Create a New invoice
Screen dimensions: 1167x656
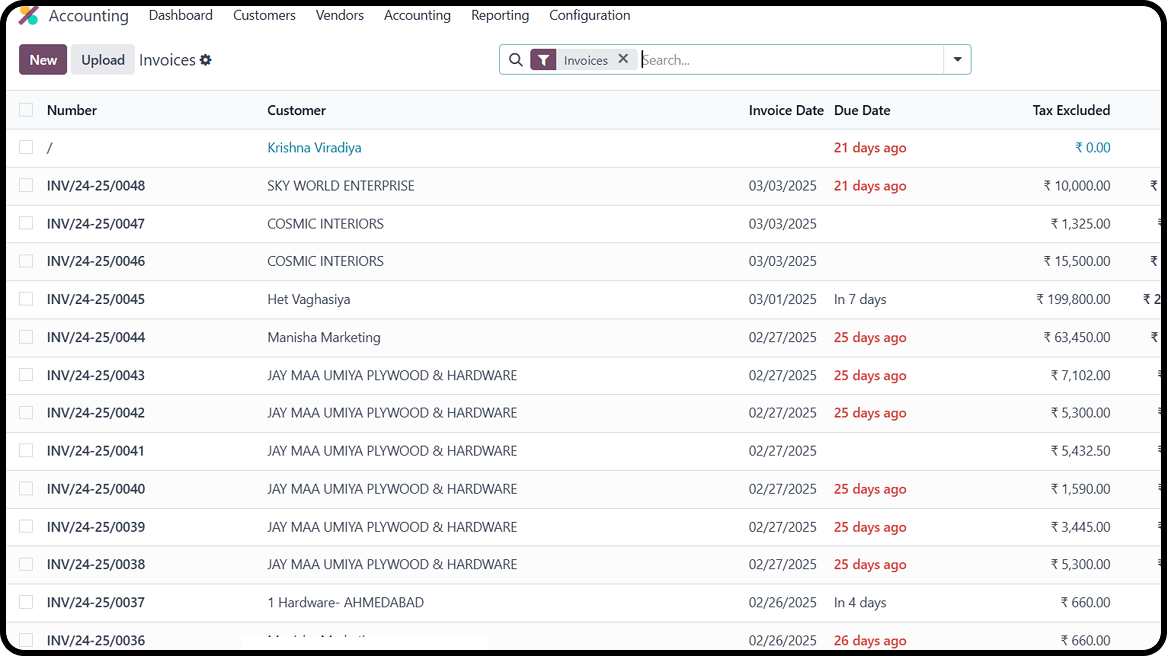[43, 60]
